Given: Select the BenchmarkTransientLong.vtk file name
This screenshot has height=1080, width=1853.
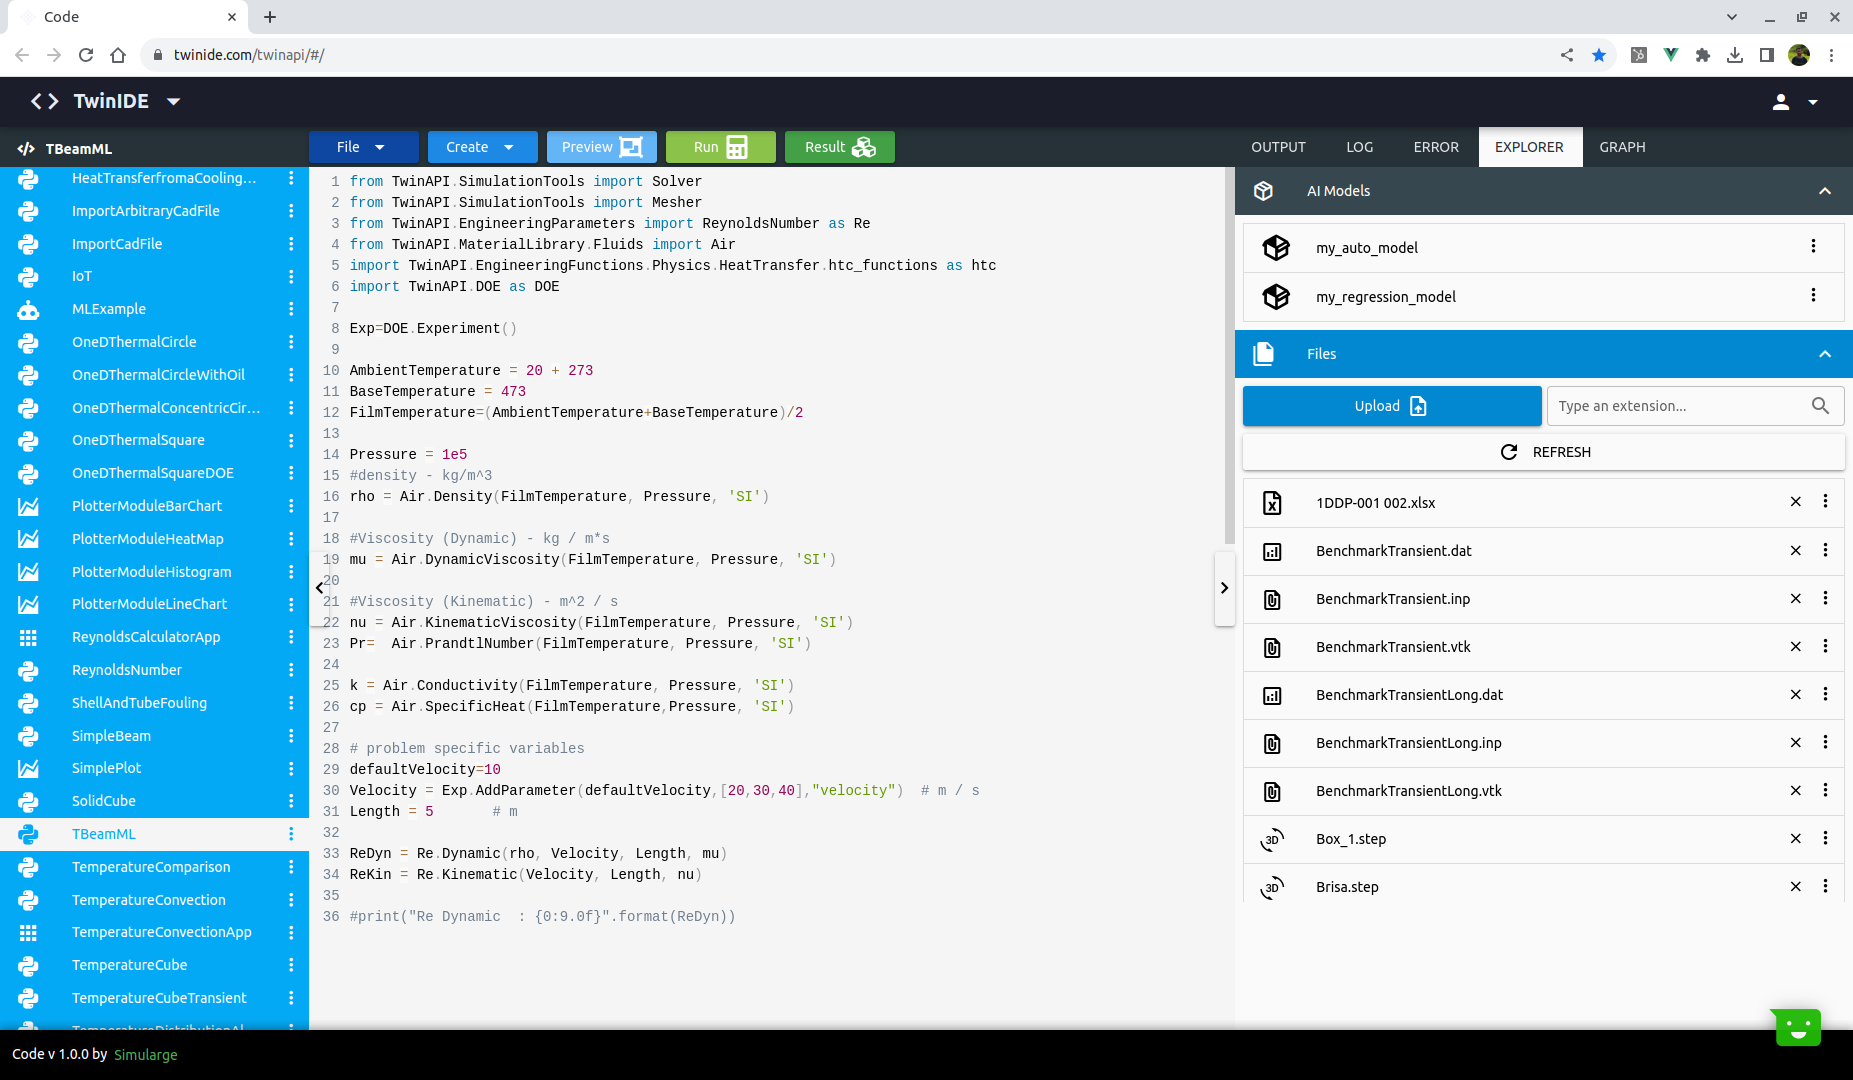Looking at the screenshot, I should (x=1408, y=791).
